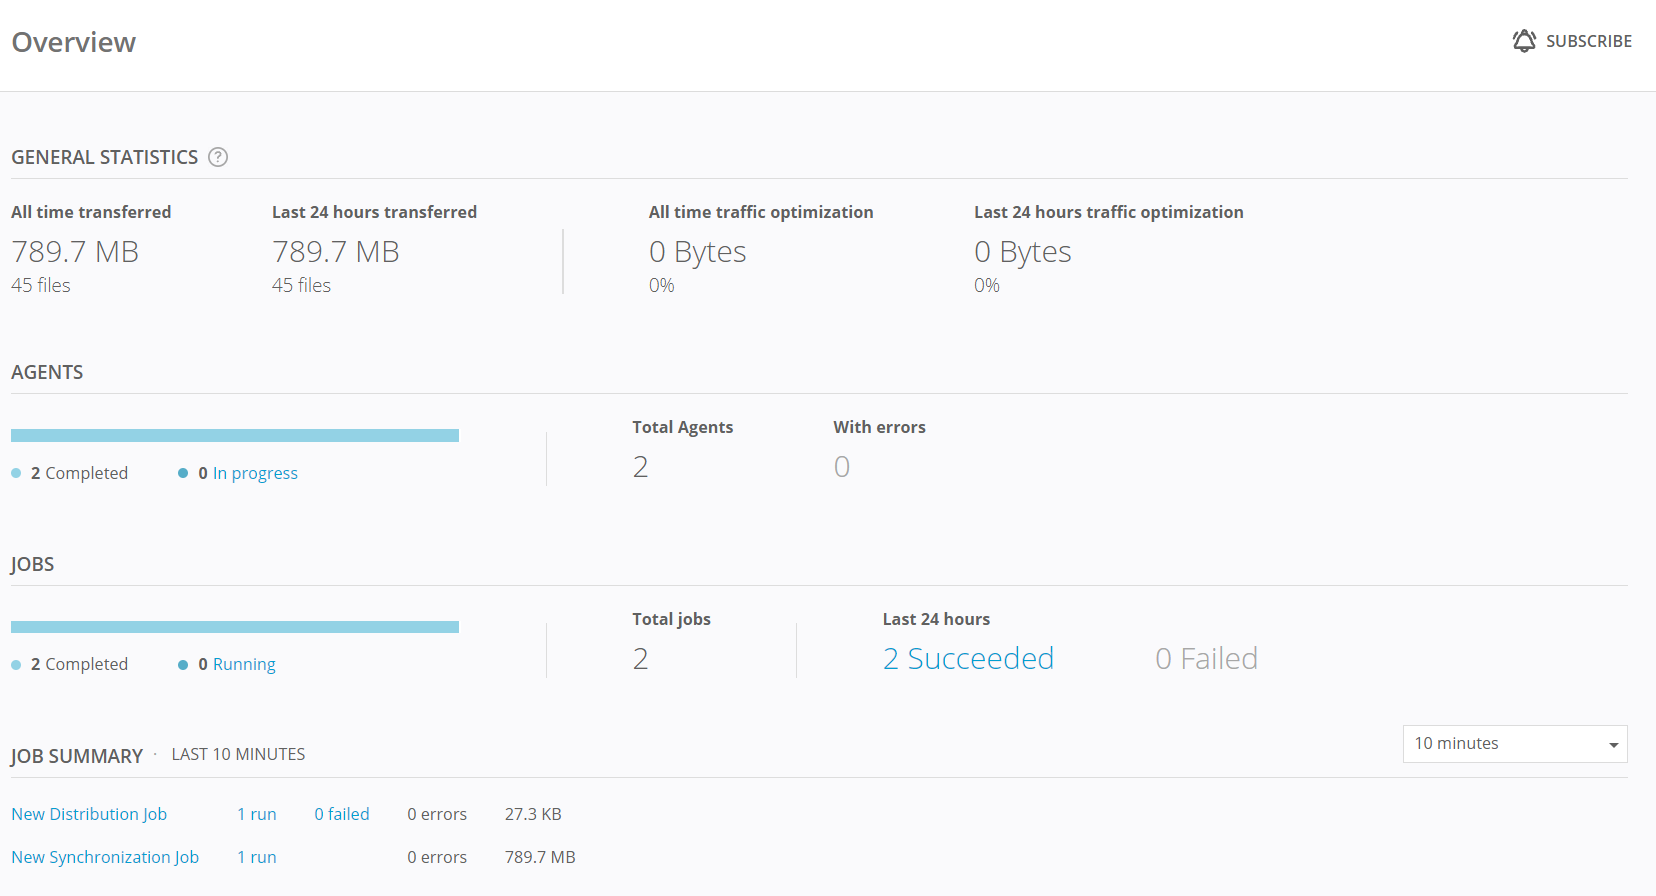Click 1 run for New Synchronization Job
Image resolution: width=1656 pixels, height=896 pixels.
(256, 857)
